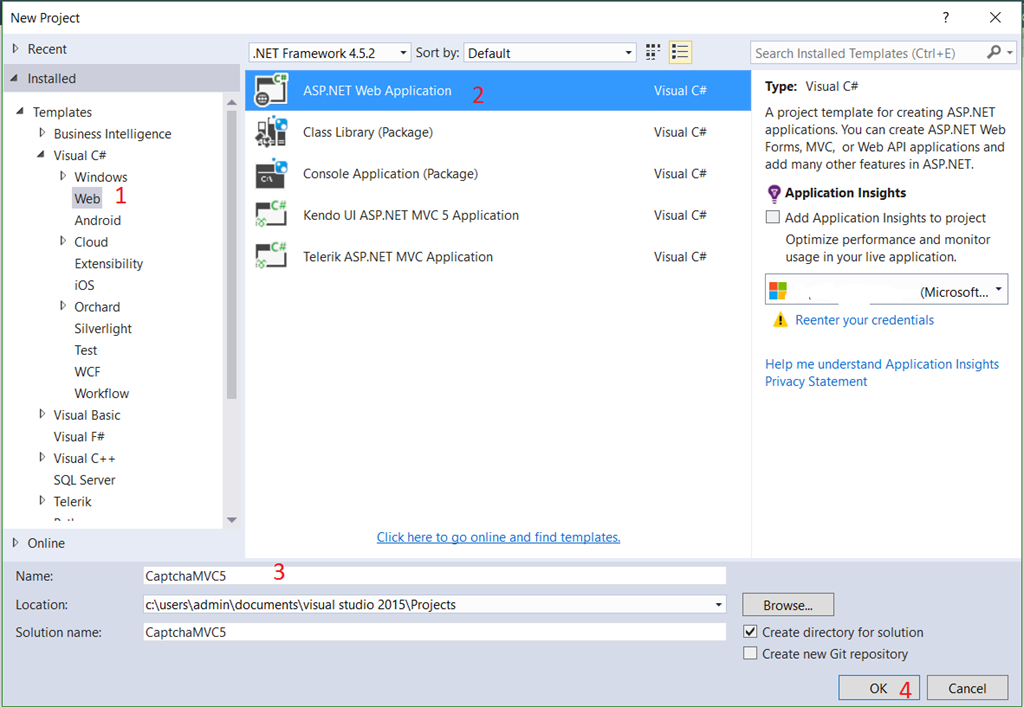The width and height of the screenshot is (1024, 707).
Task: Click the Cancel button
Action: [967, 688]
